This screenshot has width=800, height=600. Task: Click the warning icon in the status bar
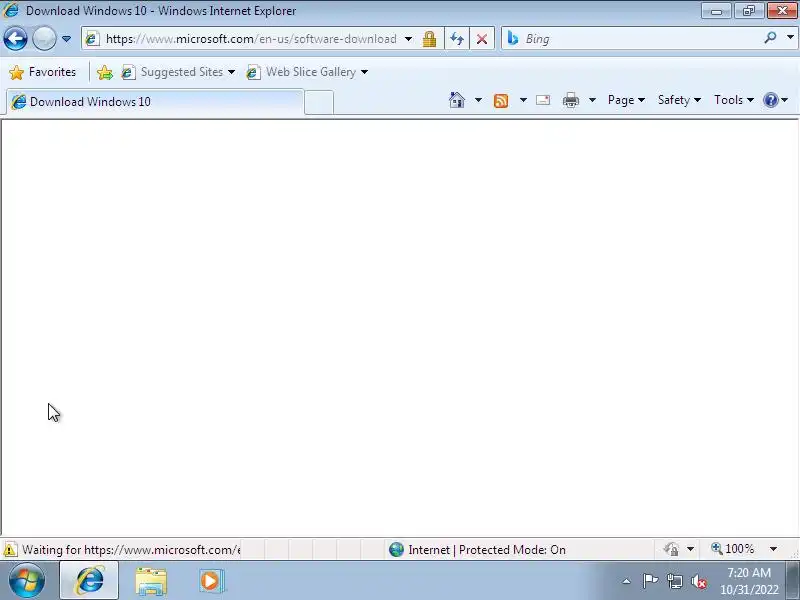10,550
